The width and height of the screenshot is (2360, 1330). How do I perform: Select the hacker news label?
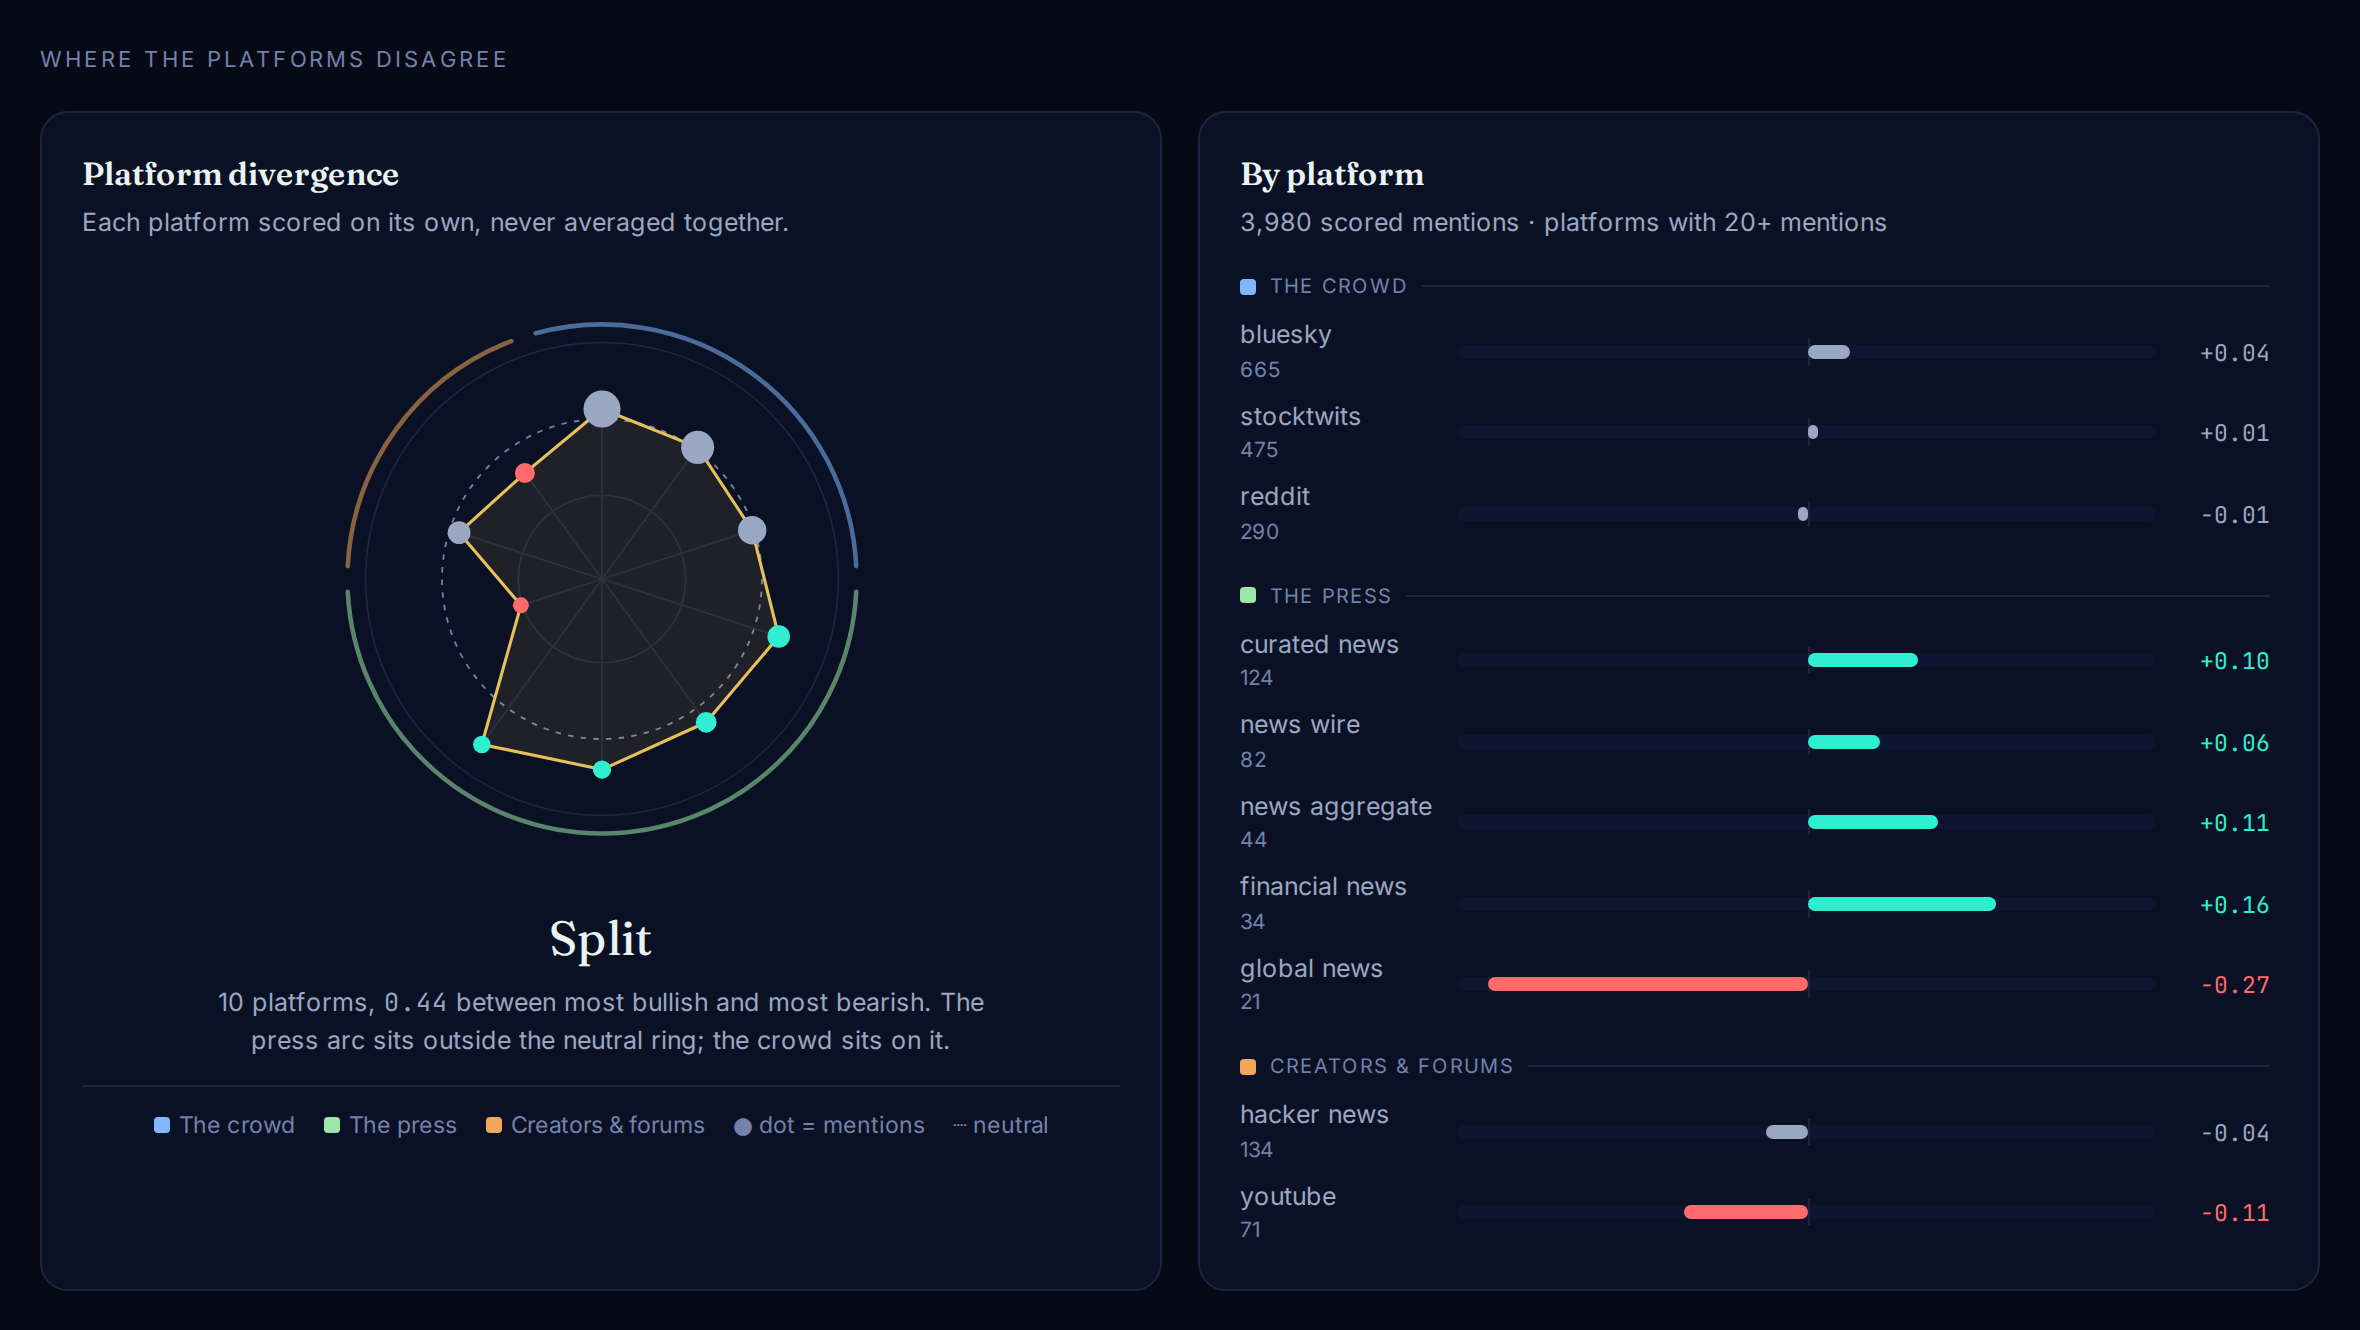[1314, 1114]
